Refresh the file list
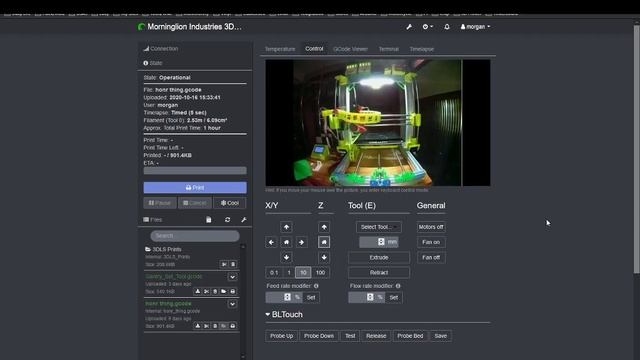This screenshot has height=360, width=640. point(227,220)
